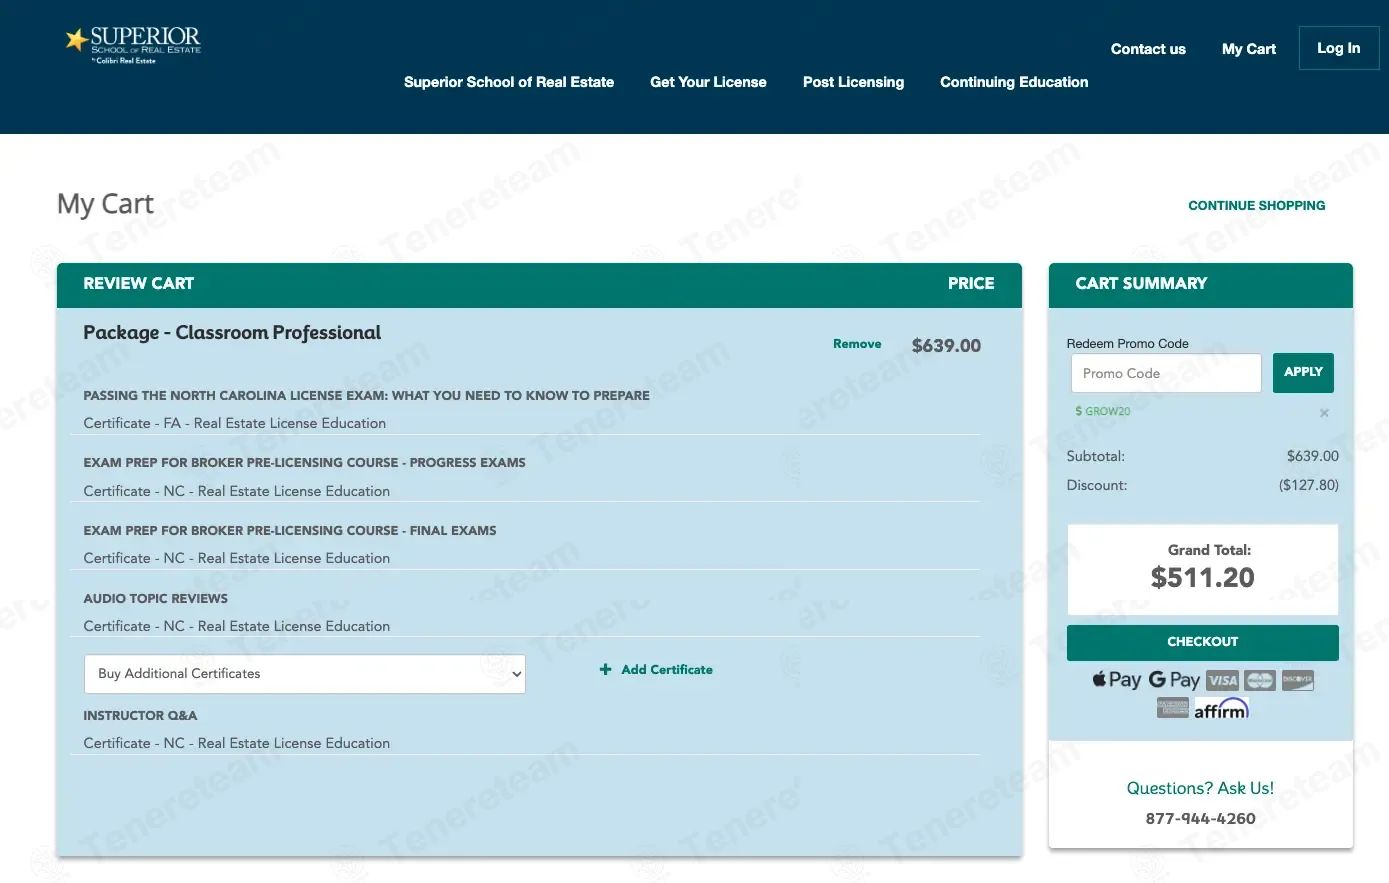Image resolution: width=1389 pixels, height=883 pixels.
Task: Click the Discover card icon
Action: point(1298,681)
